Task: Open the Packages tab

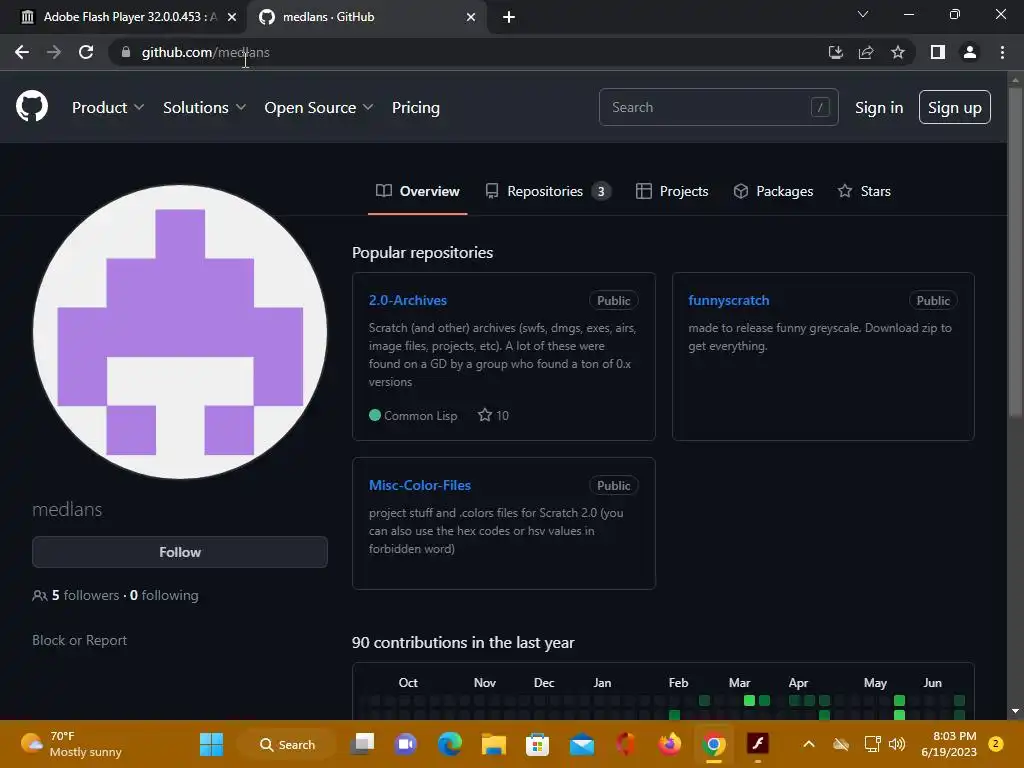Action: [773, 191]
